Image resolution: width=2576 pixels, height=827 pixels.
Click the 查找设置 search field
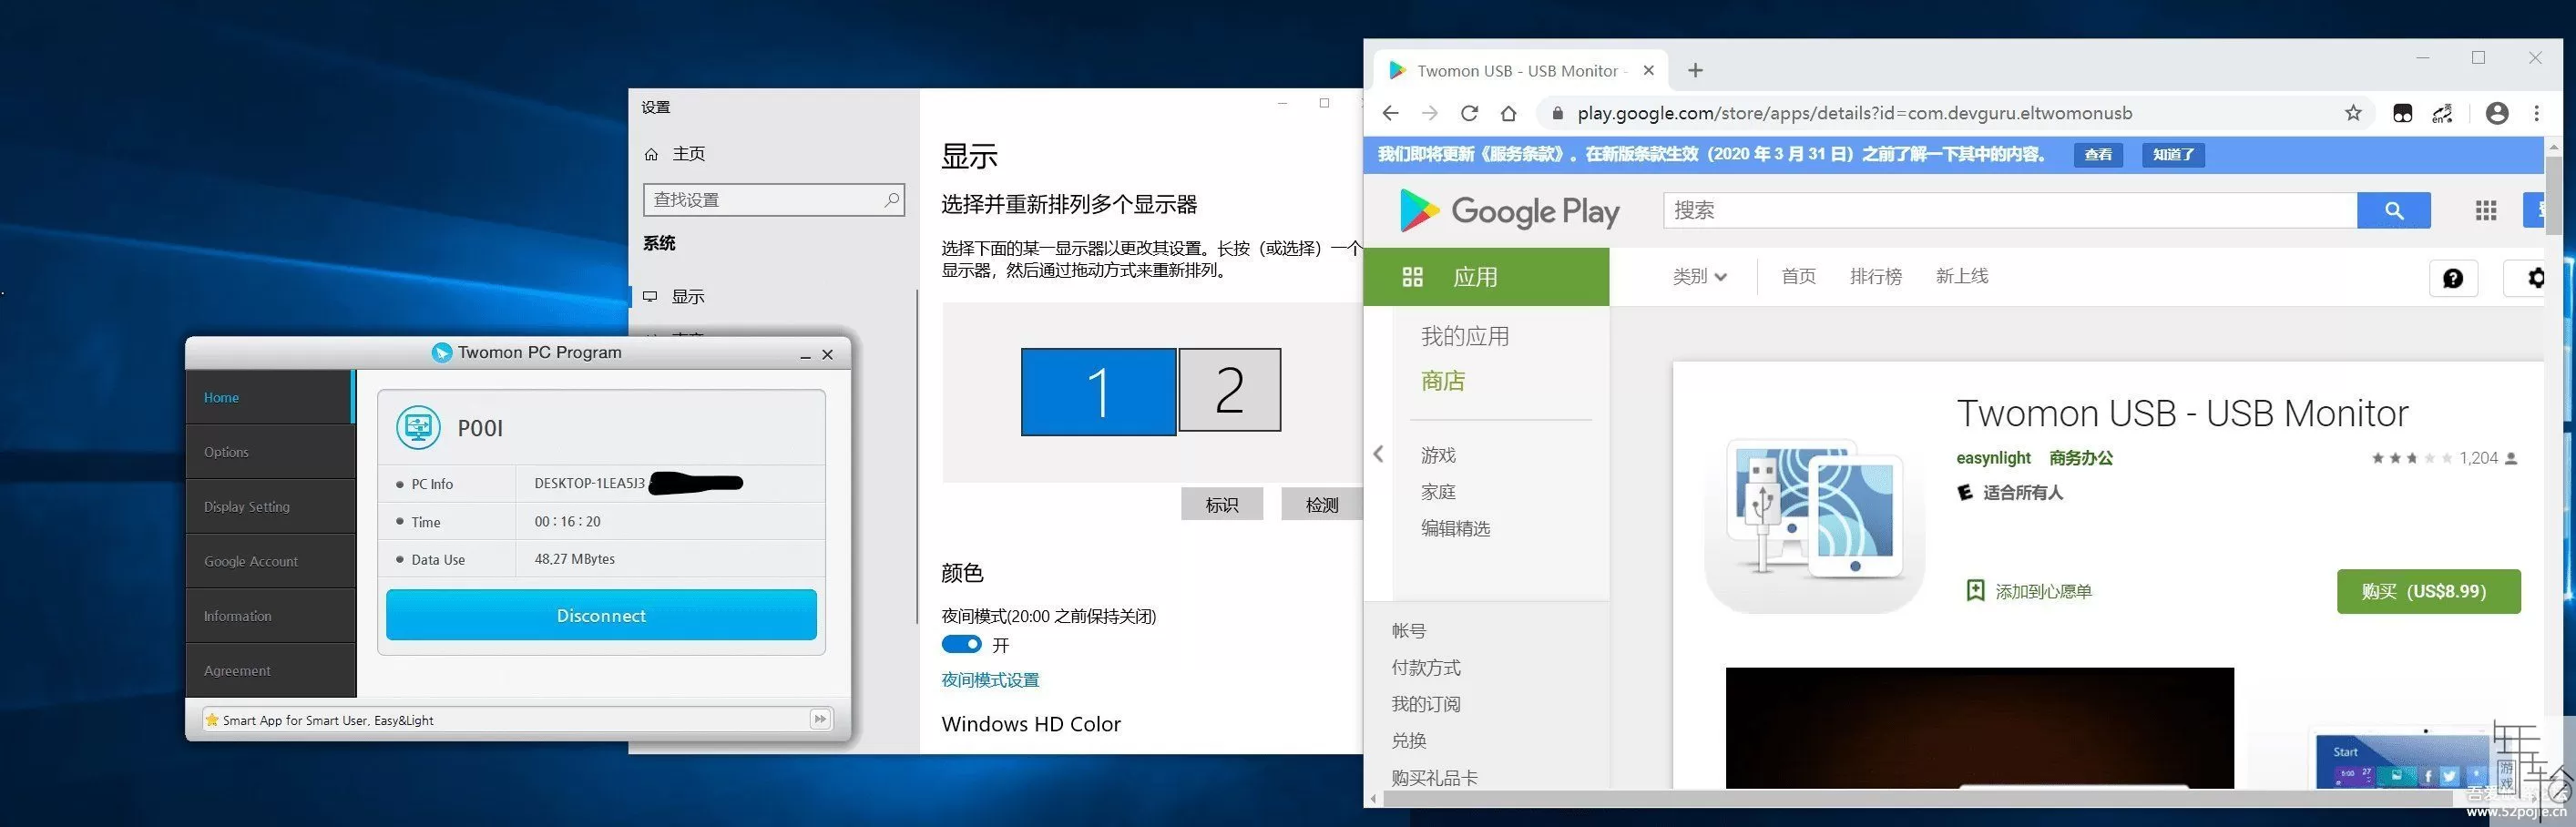774,200
